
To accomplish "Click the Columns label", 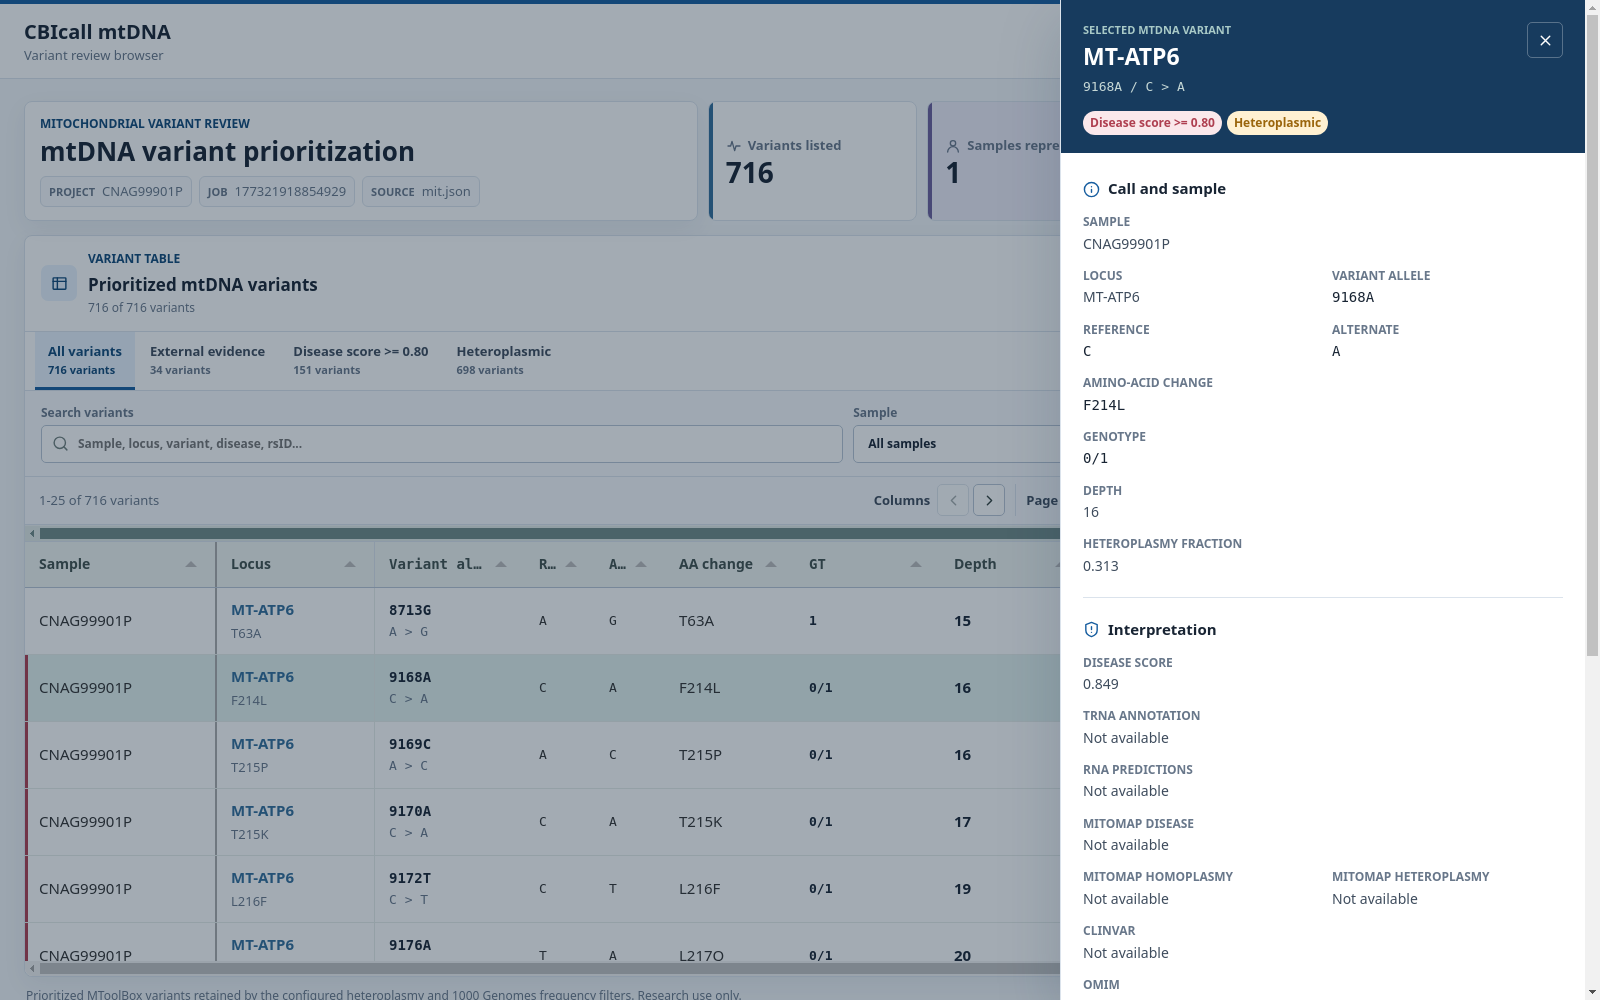I will pyautogui.click(x=901, y=500).
